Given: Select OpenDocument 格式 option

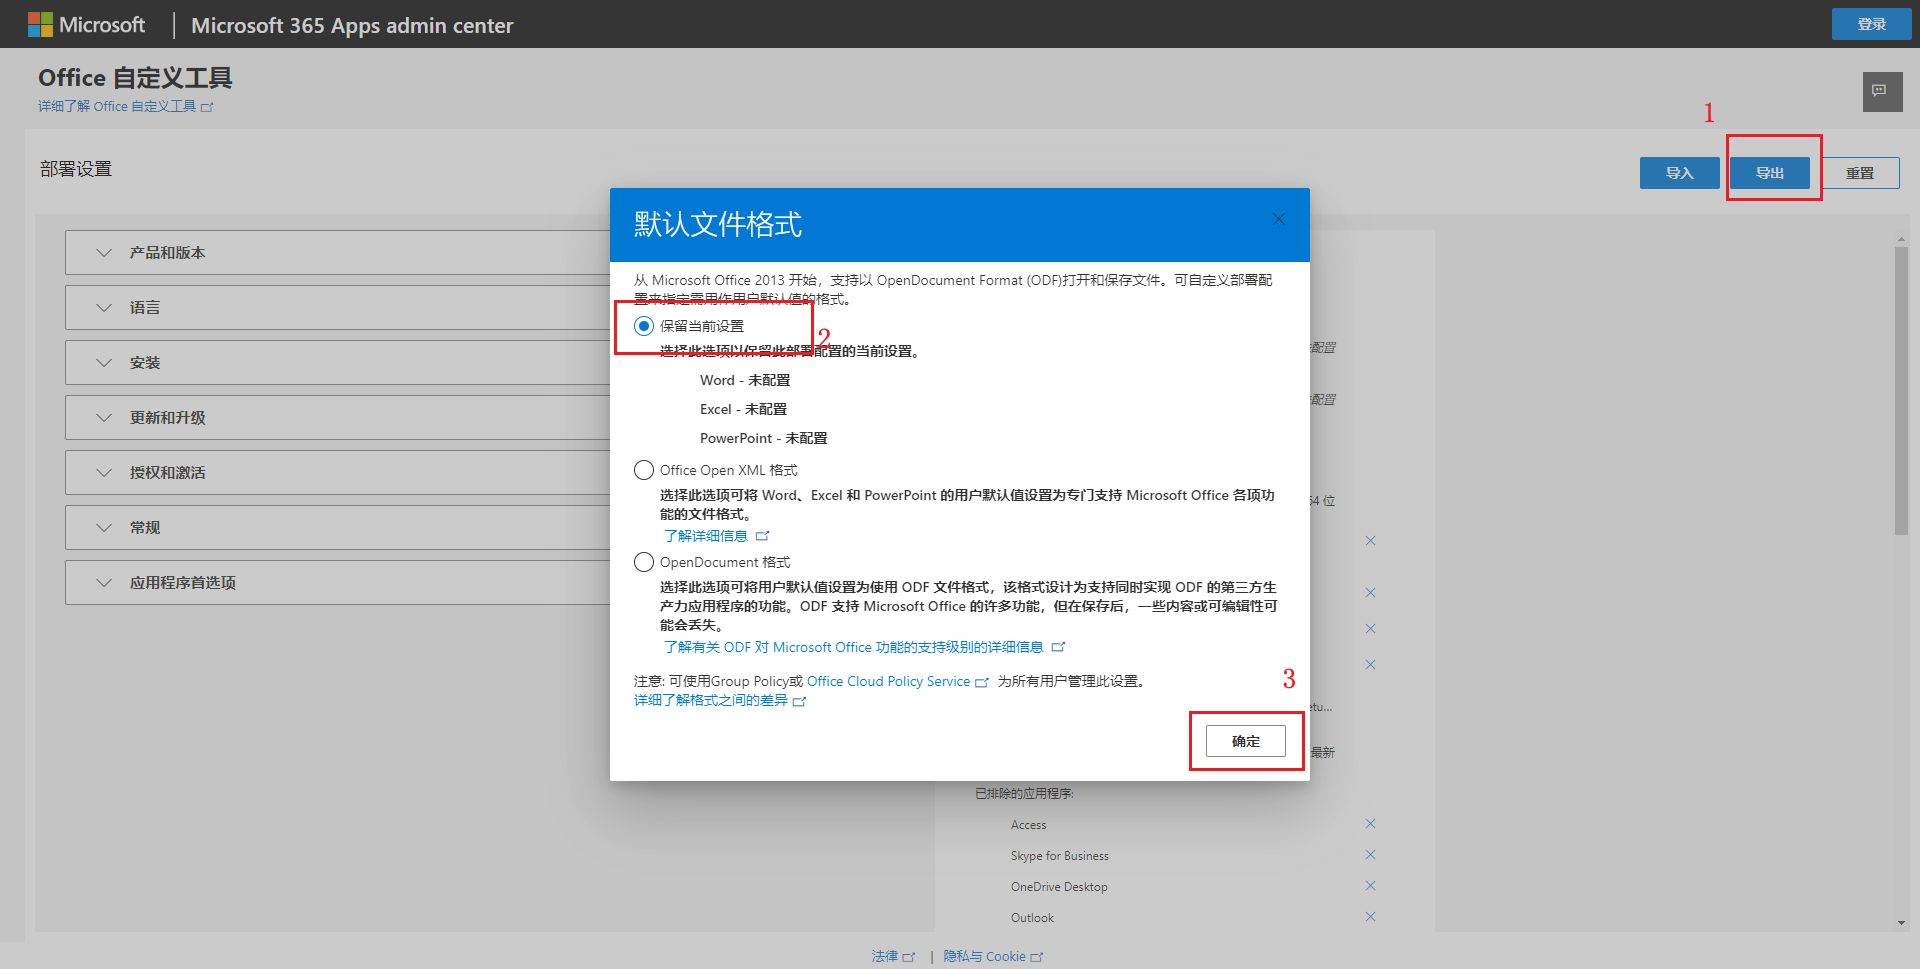Looking at the screenshot, I should (x=644, y=562).
